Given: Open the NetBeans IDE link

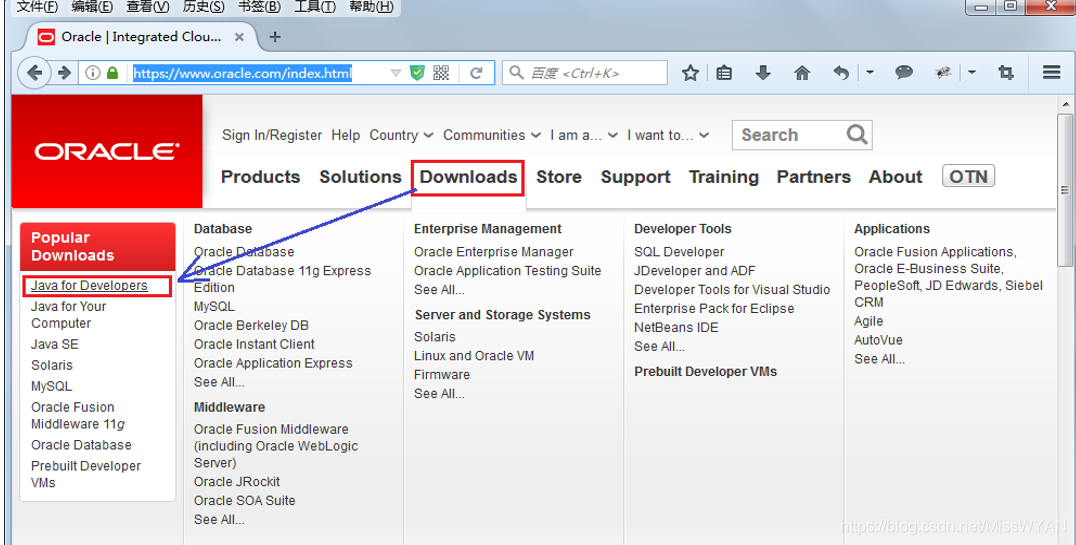Looking at the screenshot, I should pos(676,327).
